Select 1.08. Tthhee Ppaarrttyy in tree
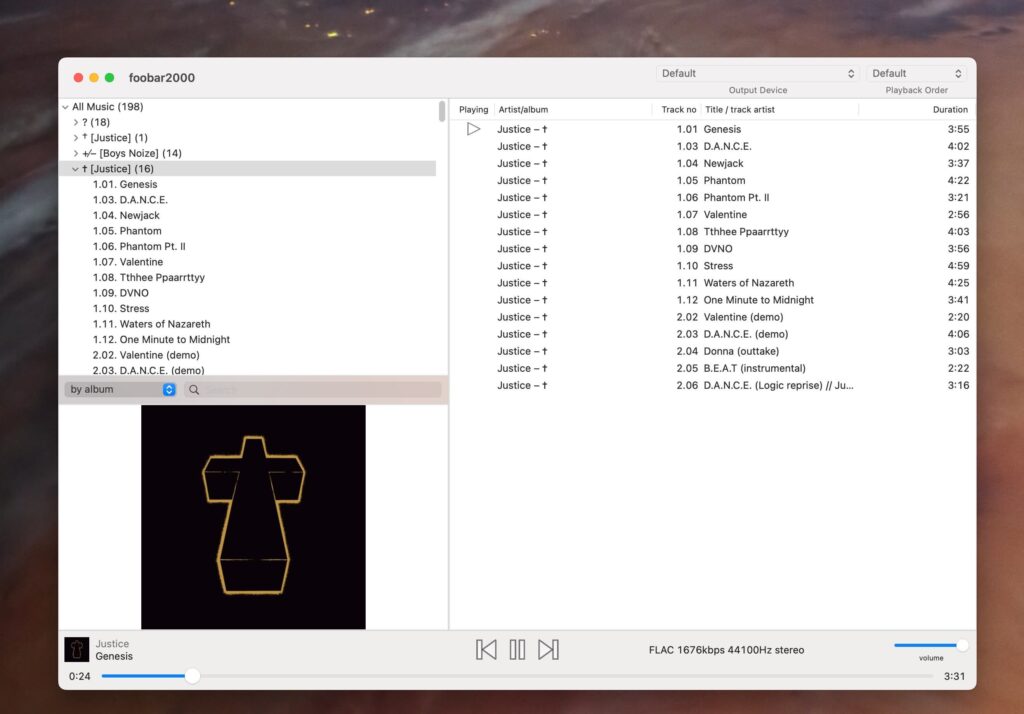The height and width of the screenshot is (714, 1024). pyautogui.click(x=149, y=278)
